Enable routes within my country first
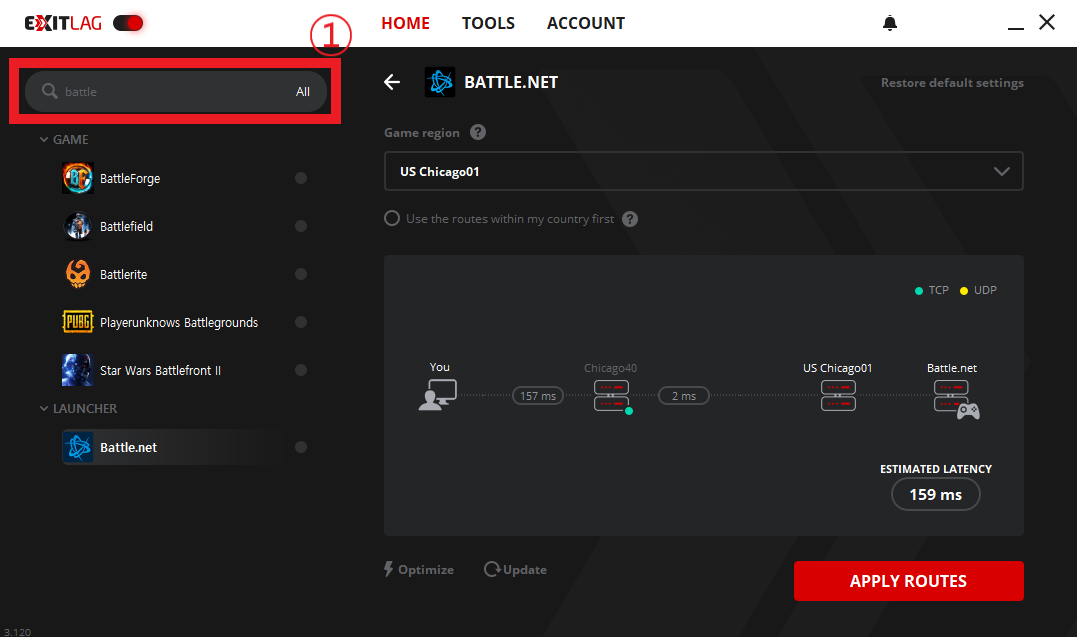The width and height of the screenshot is (1077, 637). click(392, 219)
